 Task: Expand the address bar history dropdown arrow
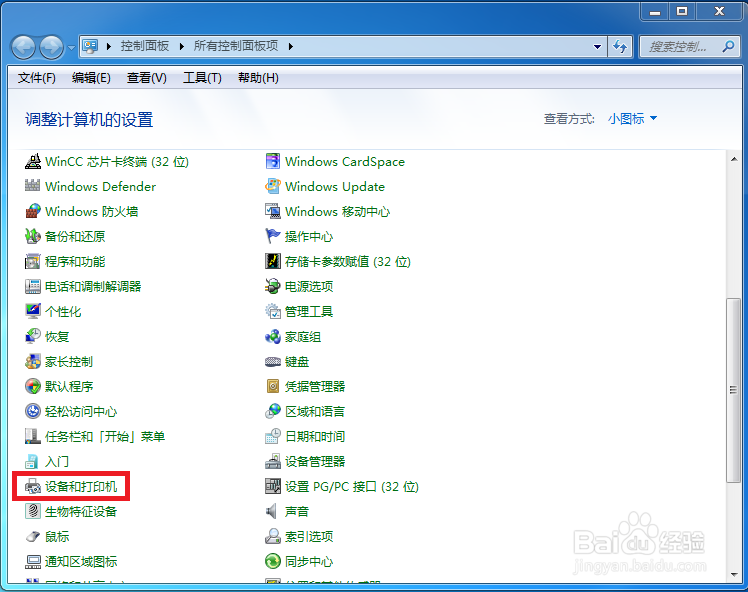597,47
